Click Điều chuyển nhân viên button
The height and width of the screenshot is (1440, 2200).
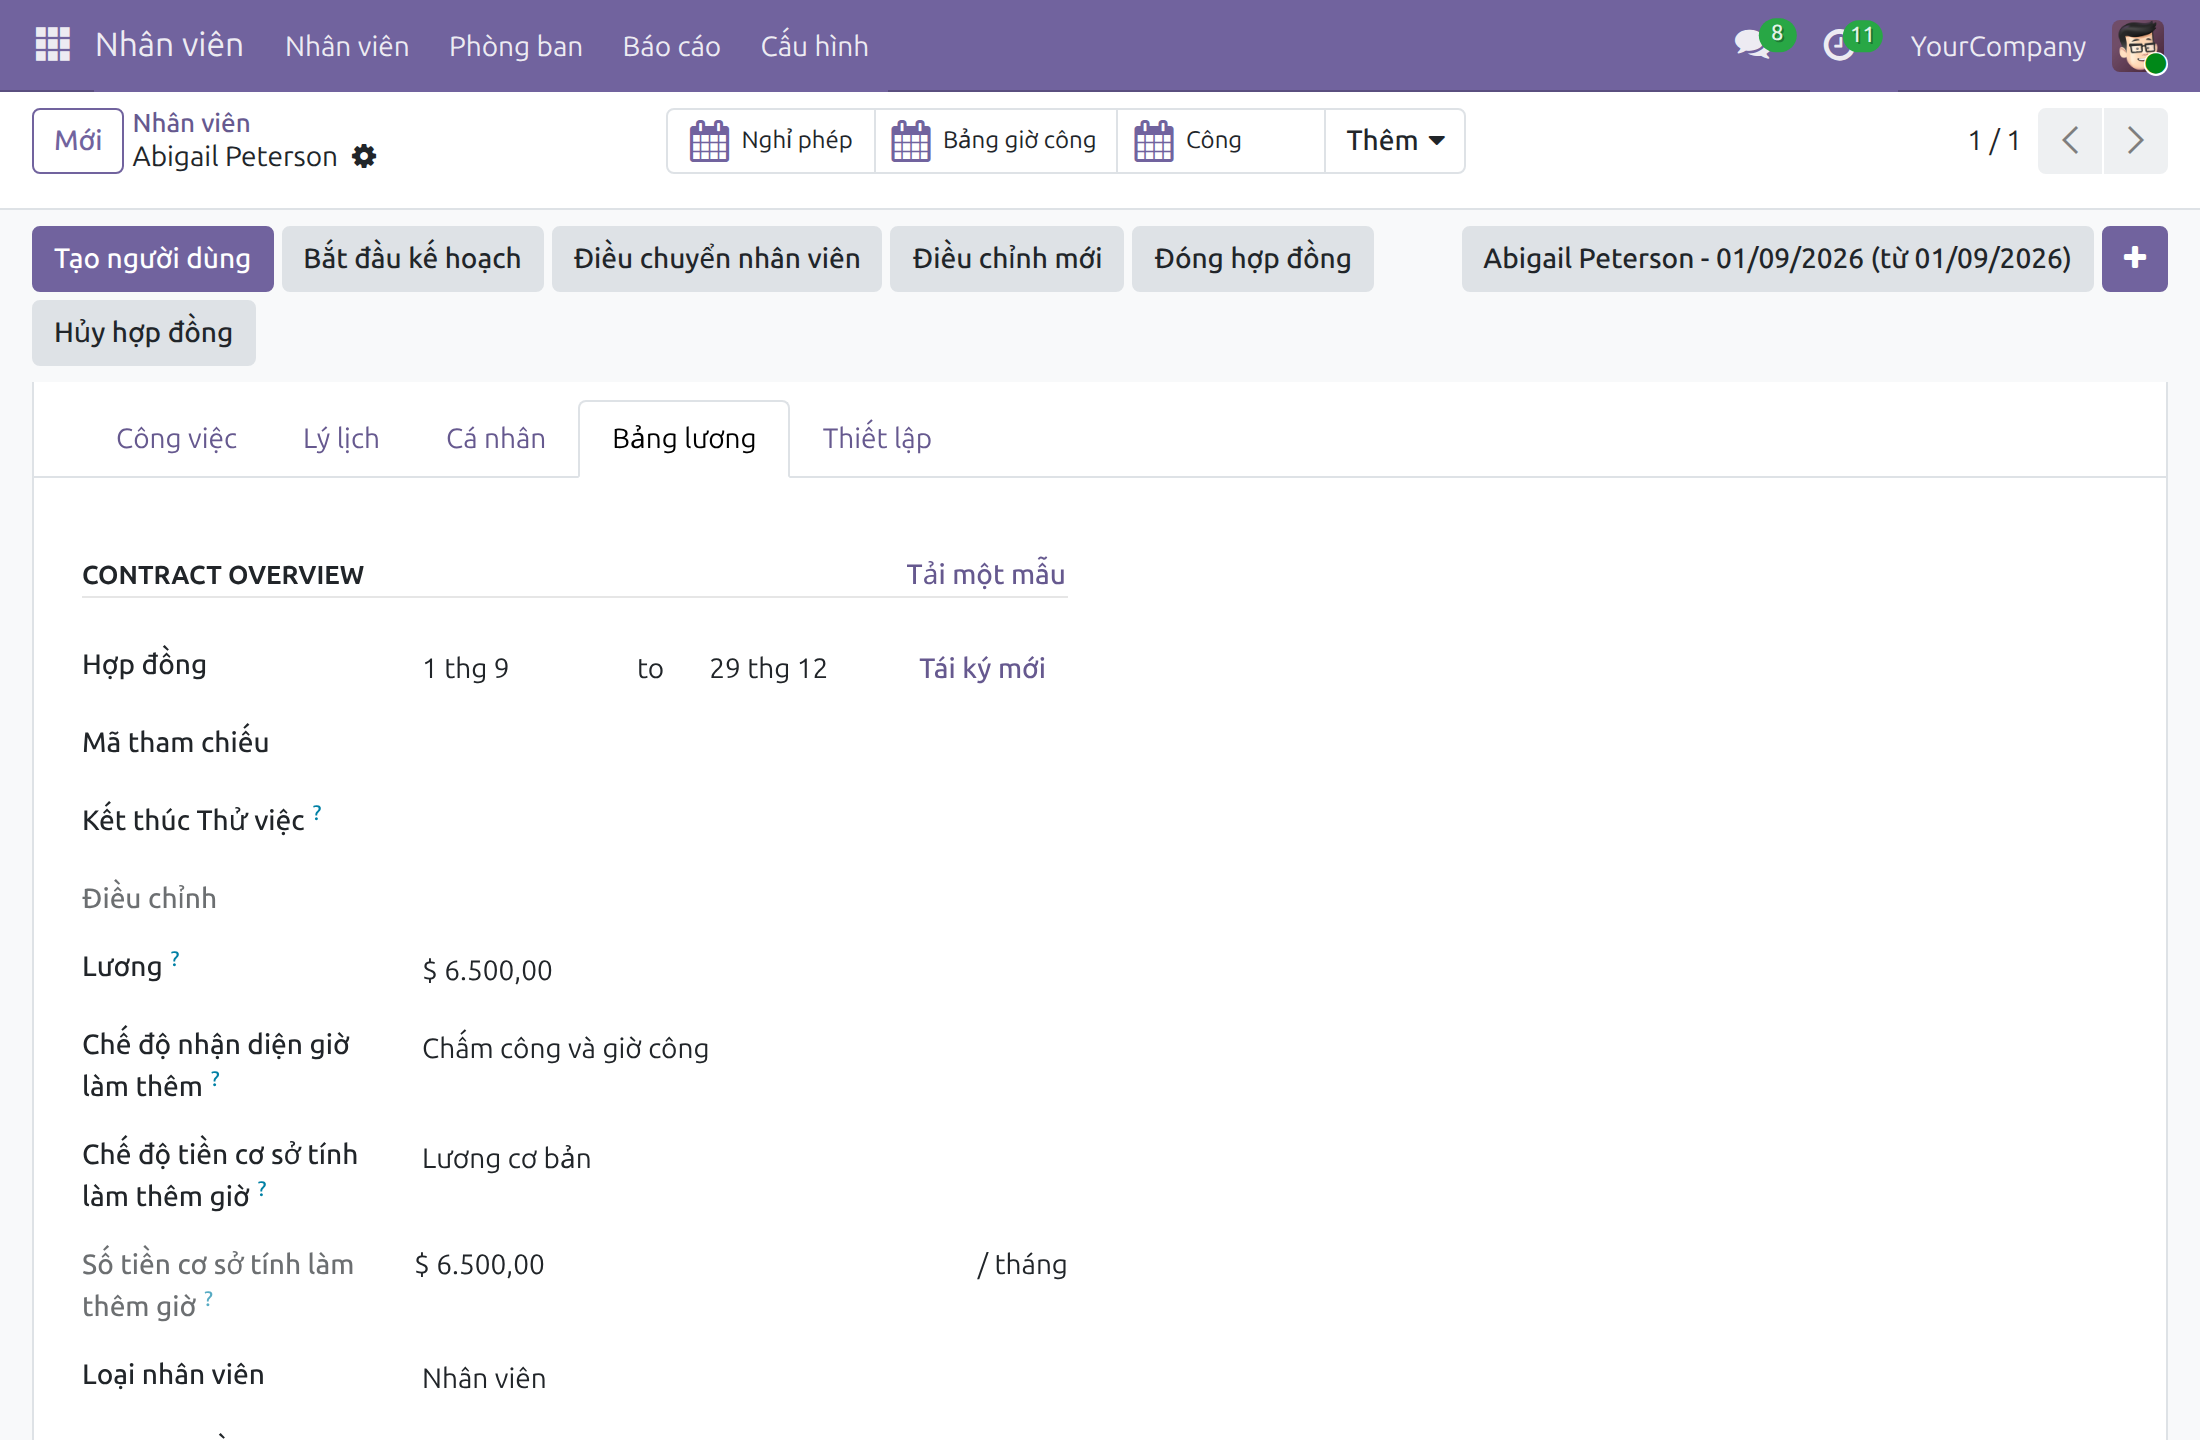(716, 259)
